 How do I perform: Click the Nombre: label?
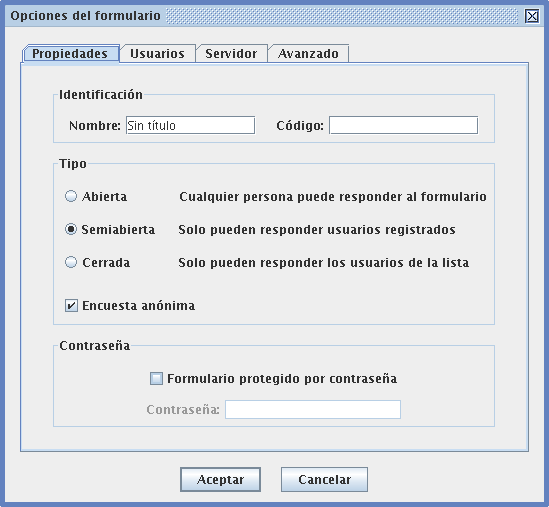click(x=95, y=125)
